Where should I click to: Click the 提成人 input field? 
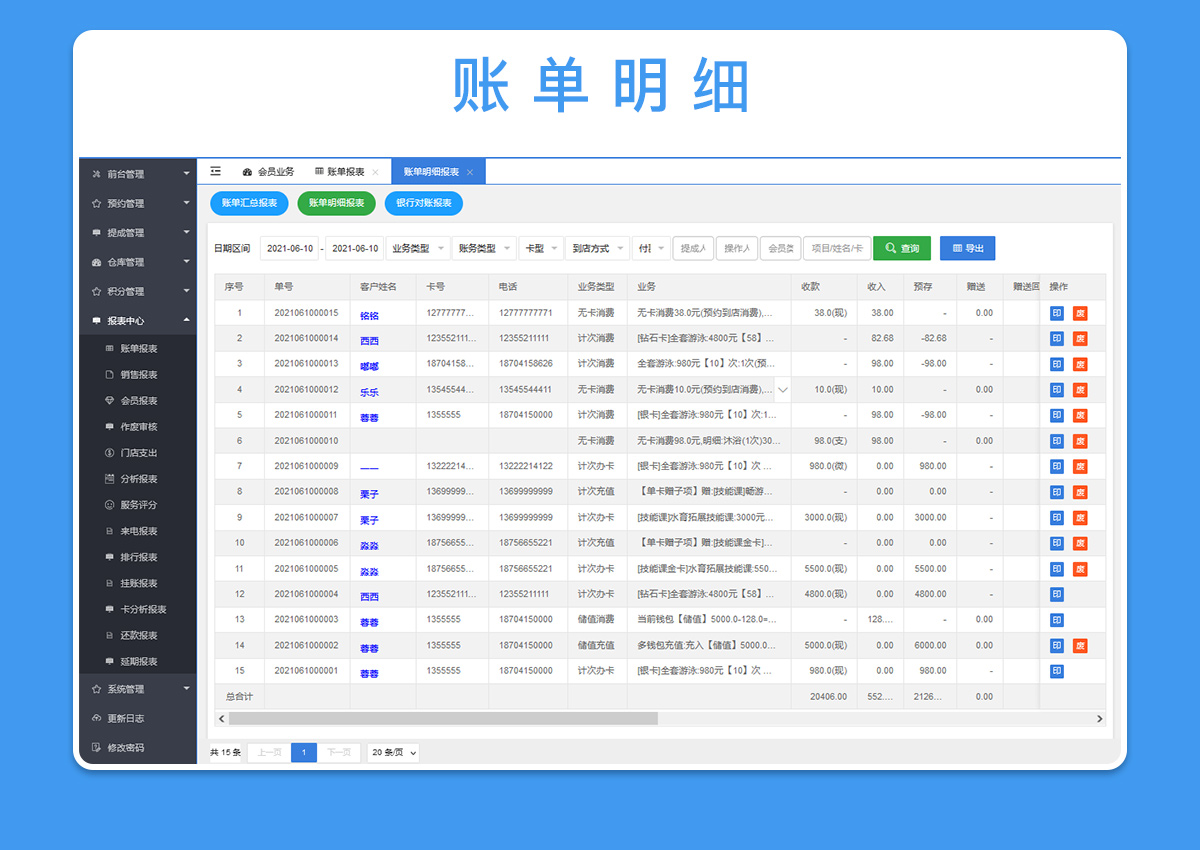(x=693, y=248)
